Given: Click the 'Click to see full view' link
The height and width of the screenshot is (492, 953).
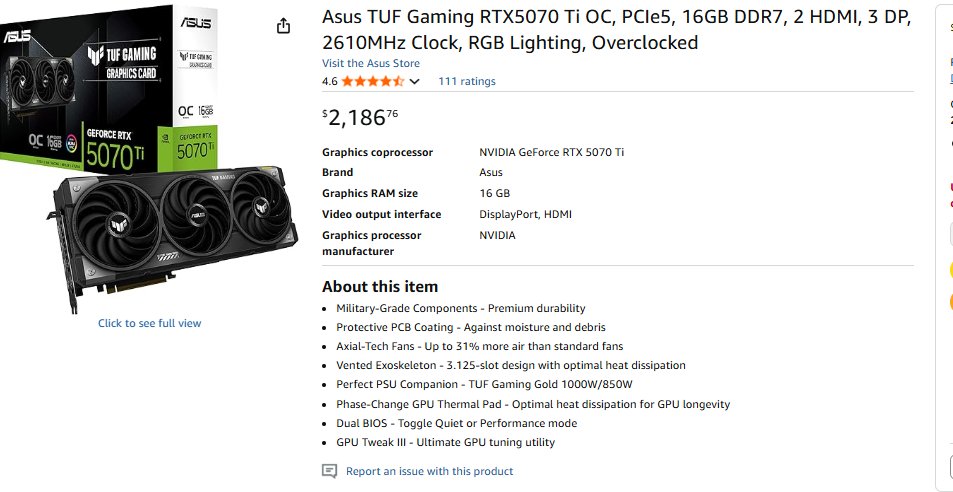Looking at the screenshot, I should [x=149, y=323].
